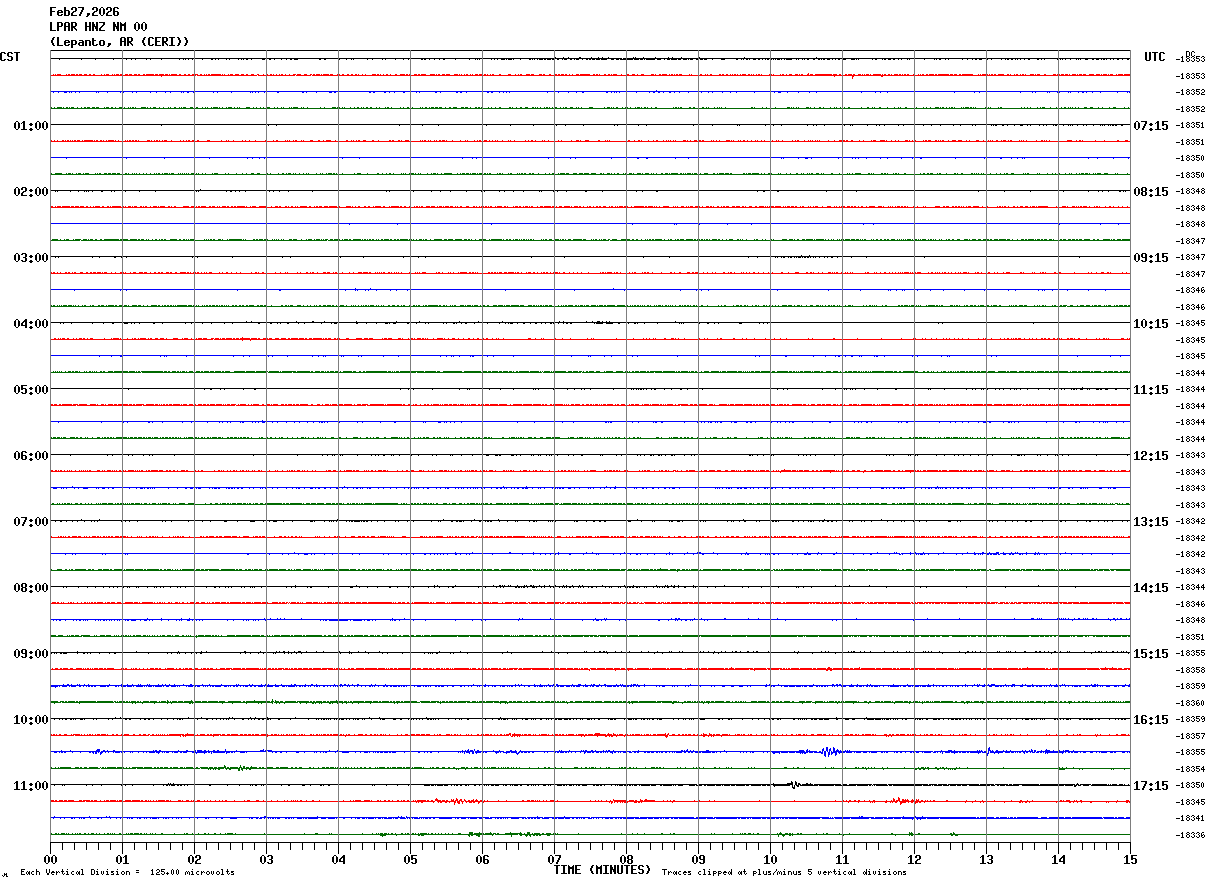The width and height of the screenshot is (1210, 886).
Task: Click the vertical division microvolts scale note
Action: click(x=127, y=873)
